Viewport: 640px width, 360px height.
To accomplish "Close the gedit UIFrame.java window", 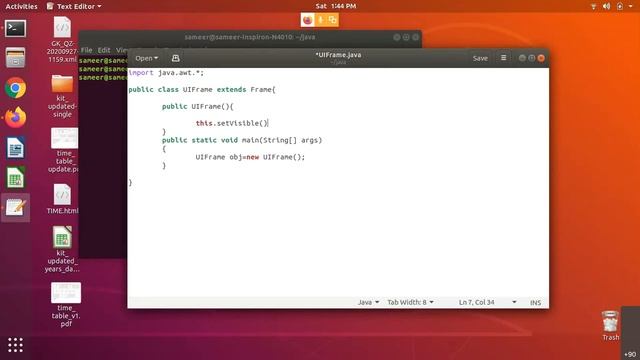I will tap(541, 58).
